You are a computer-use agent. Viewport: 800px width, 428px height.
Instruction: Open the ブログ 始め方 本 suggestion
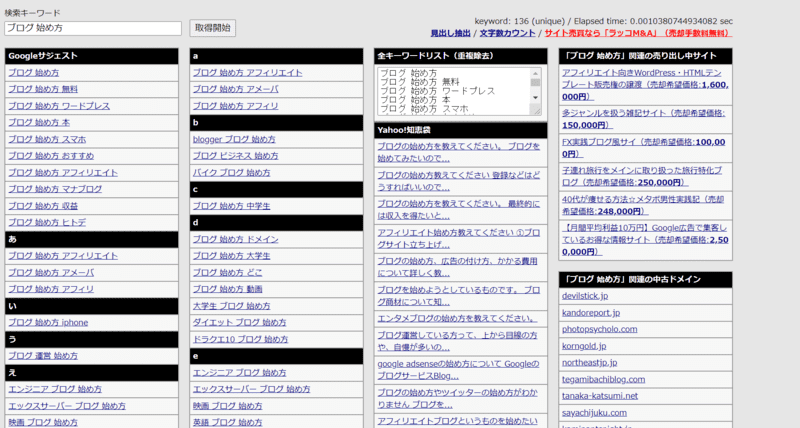point(39,123)
